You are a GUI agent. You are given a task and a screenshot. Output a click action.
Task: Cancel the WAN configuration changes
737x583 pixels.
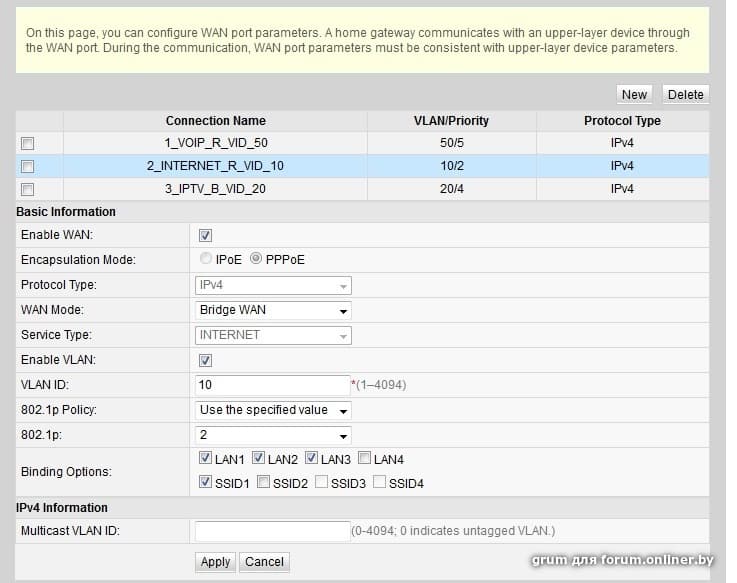click(264, 562)
